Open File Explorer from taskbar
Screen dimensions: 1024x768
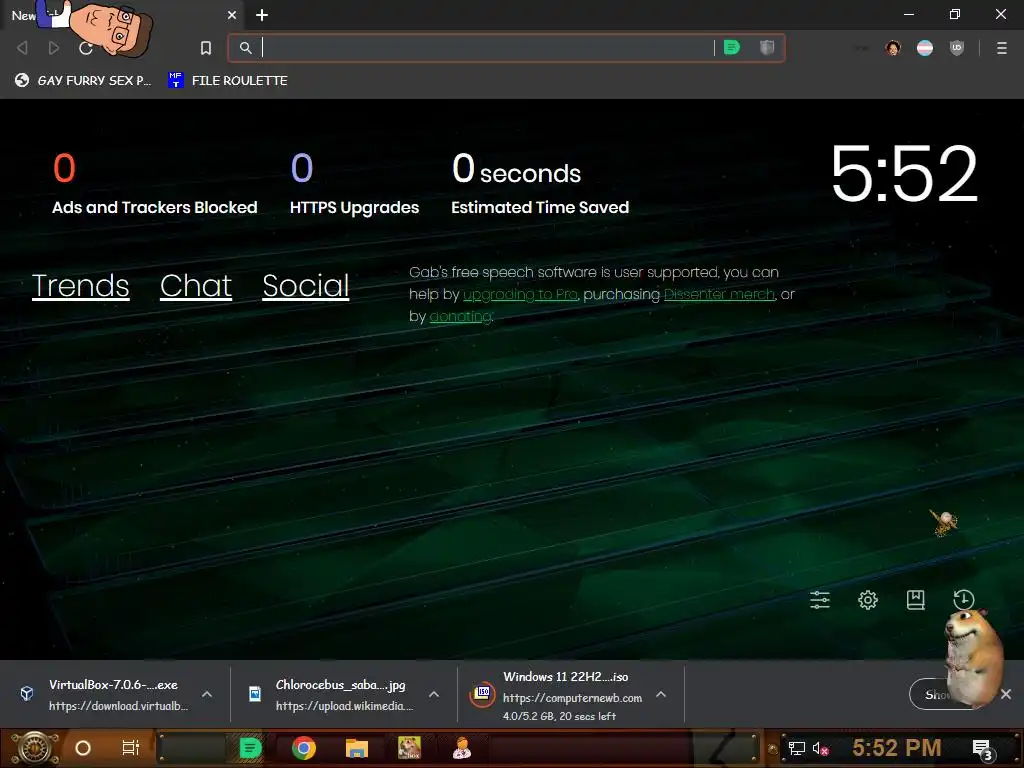pyautogui.click(x=357, y=748)
